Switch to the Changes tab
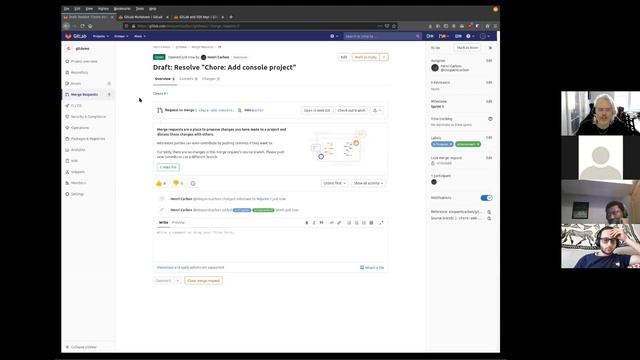Viewport: 640px width, 360px height. [x=211, y=79]
